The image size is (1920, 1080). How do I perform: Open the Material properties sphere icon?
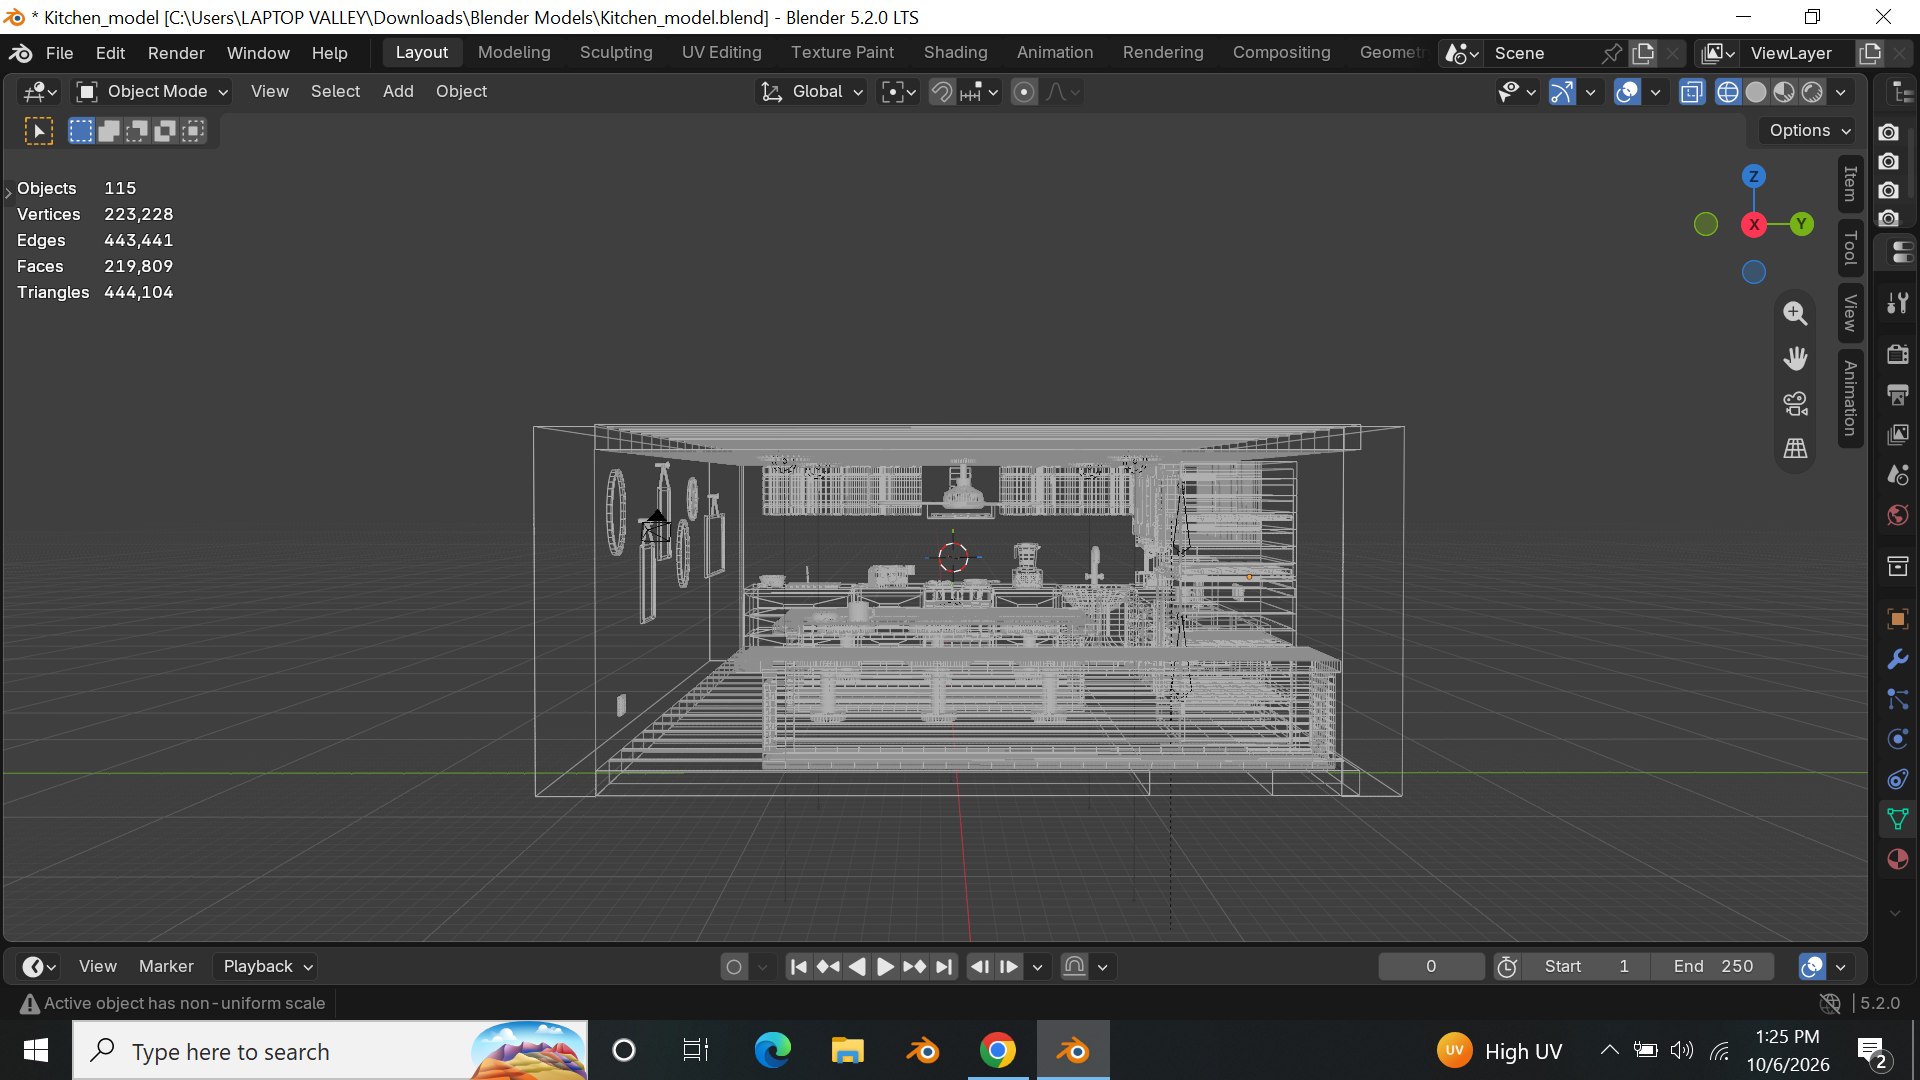[x=1897, y=859]
